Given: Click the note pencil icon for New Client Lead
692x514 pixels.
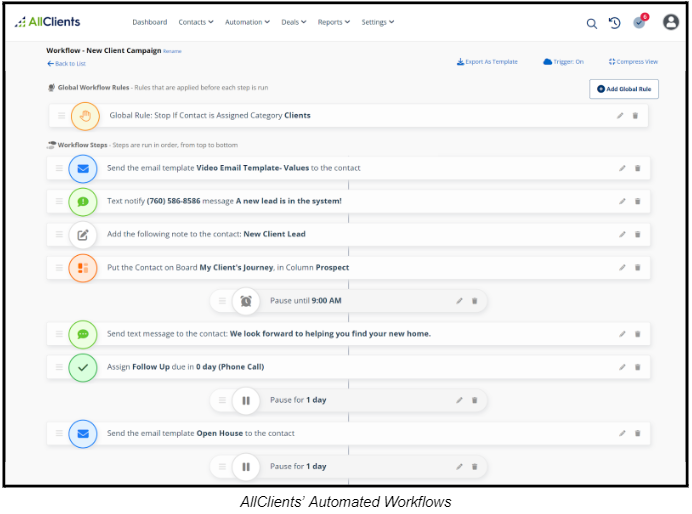Looking at the screenshot, I should click(x=83, y=235).
